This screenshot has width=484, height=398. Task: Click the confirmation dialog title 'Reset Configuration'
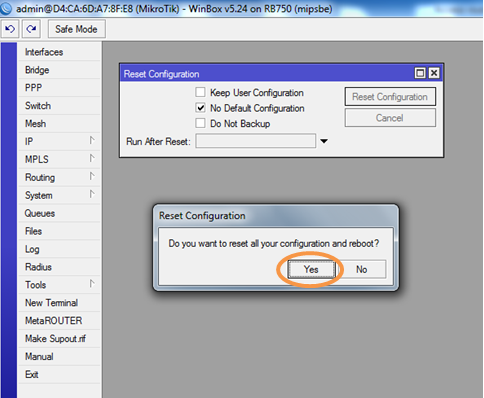pyautogui.click(x=202, y=216)
